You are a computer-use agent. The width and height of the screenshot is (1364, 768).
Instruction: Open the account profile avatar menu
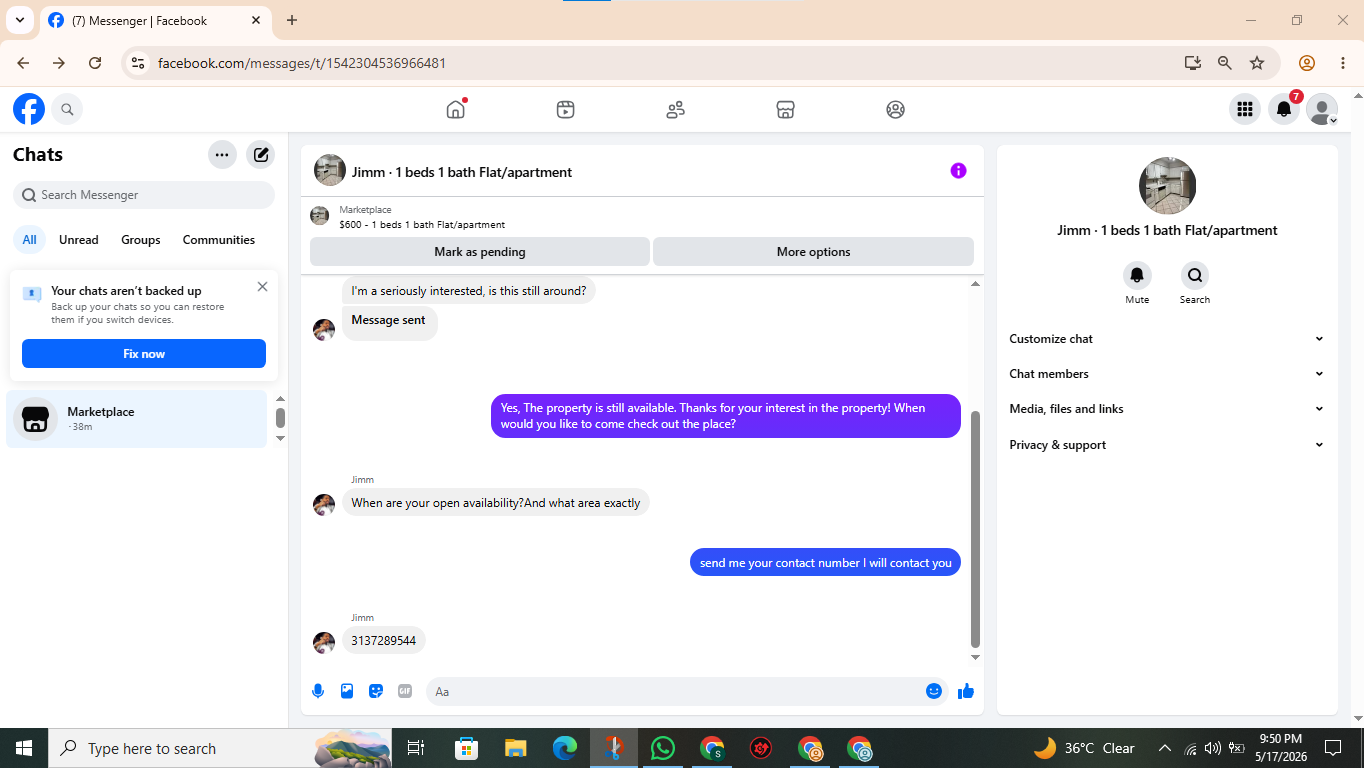1322,109
